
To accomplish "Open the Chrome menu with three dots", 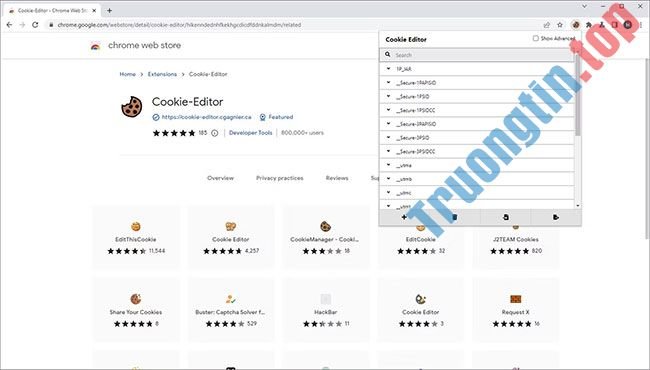I will (x=641, y=25).
